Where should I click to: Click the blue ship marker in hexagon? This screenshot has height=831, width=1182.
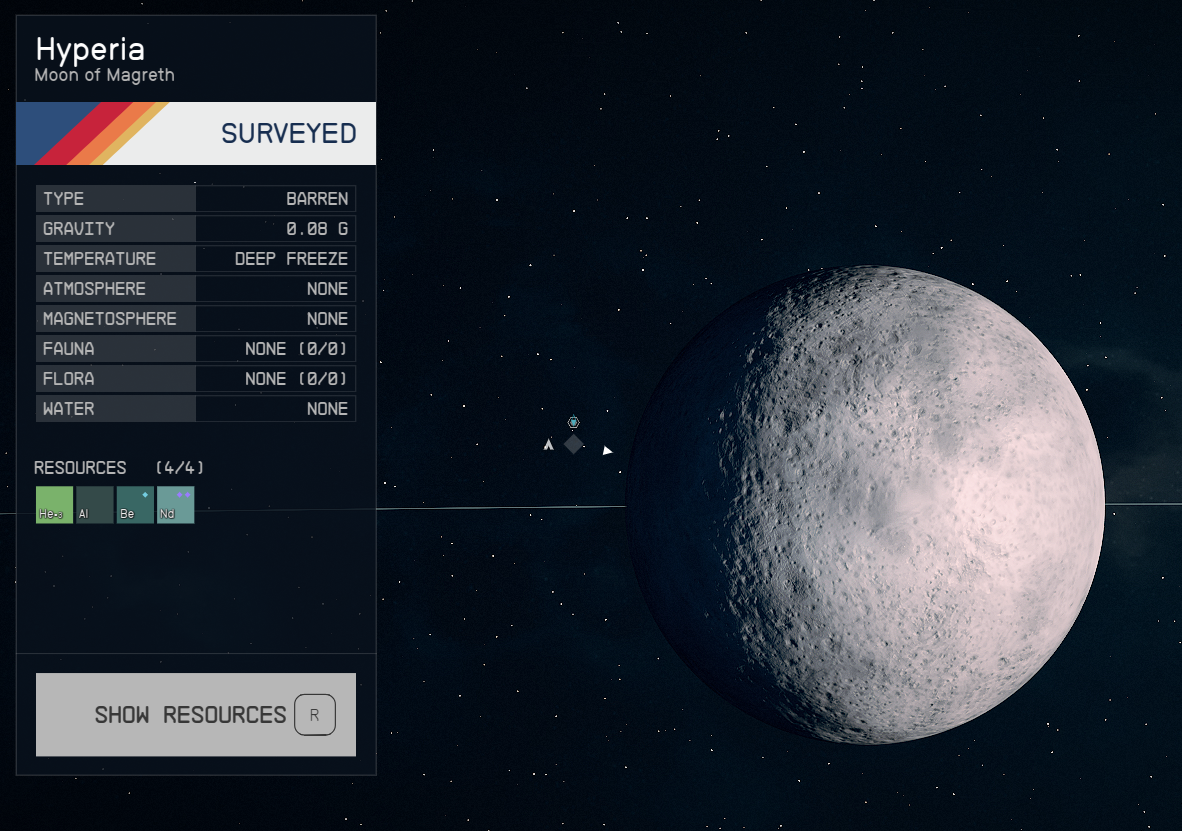(574, 422)
